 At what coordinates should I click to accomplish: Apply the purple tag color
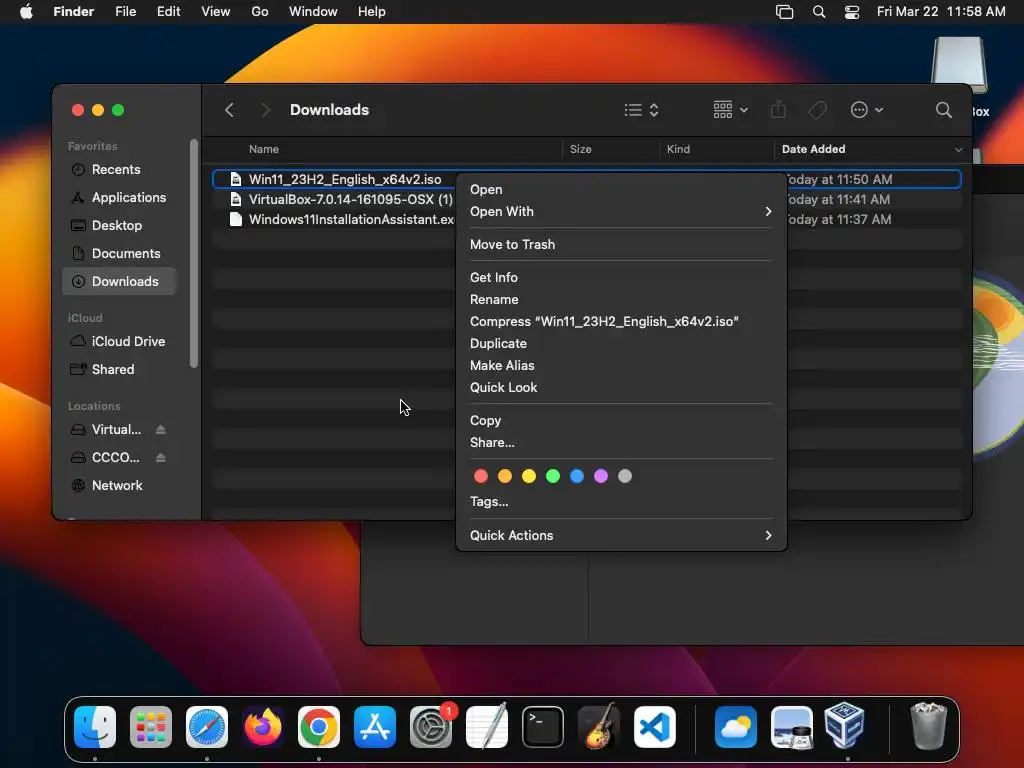point(601,476)
